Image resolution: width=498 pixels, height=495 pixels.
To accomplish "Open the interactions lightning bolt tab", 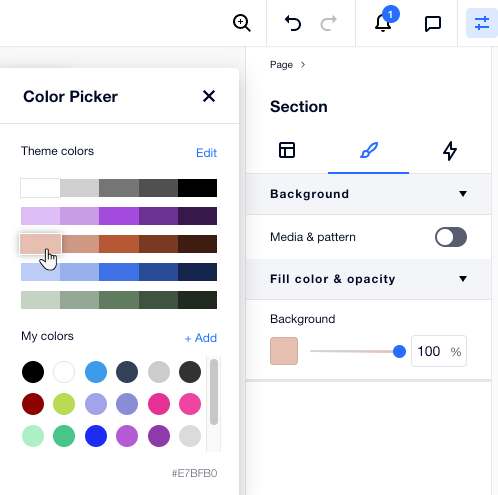I will [450, 151].
